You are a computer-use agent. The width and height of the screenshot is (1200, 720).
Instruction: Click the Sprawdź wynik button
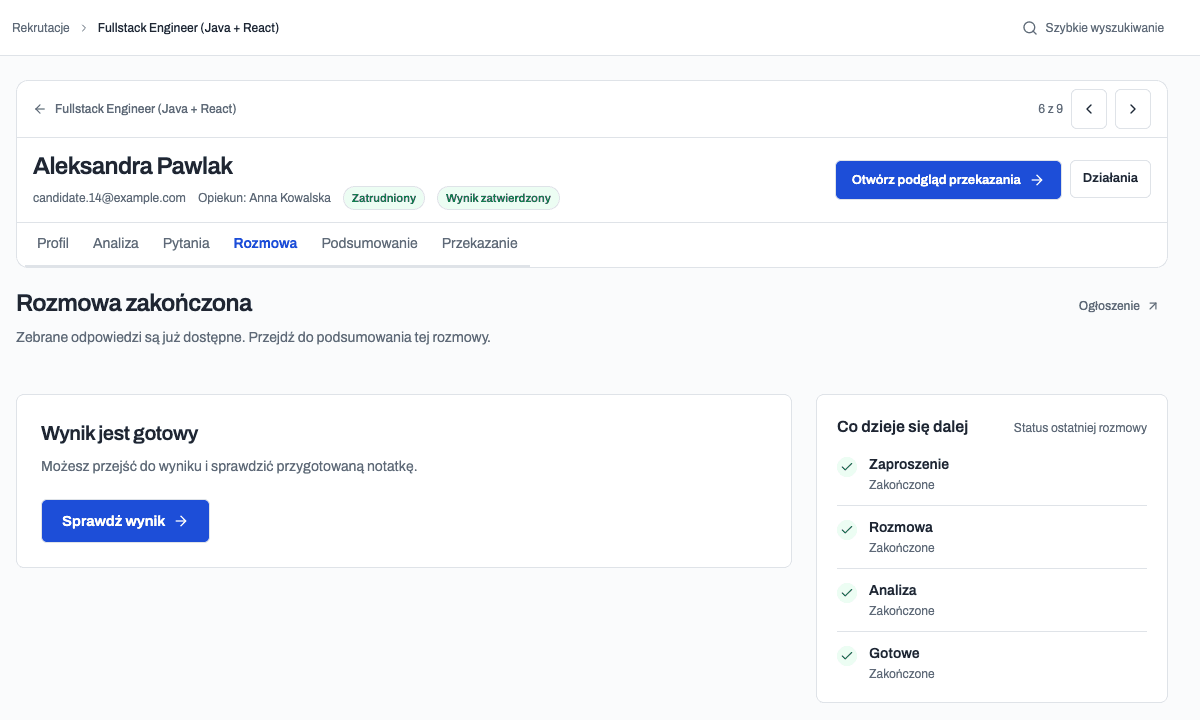tap(125, 521)
